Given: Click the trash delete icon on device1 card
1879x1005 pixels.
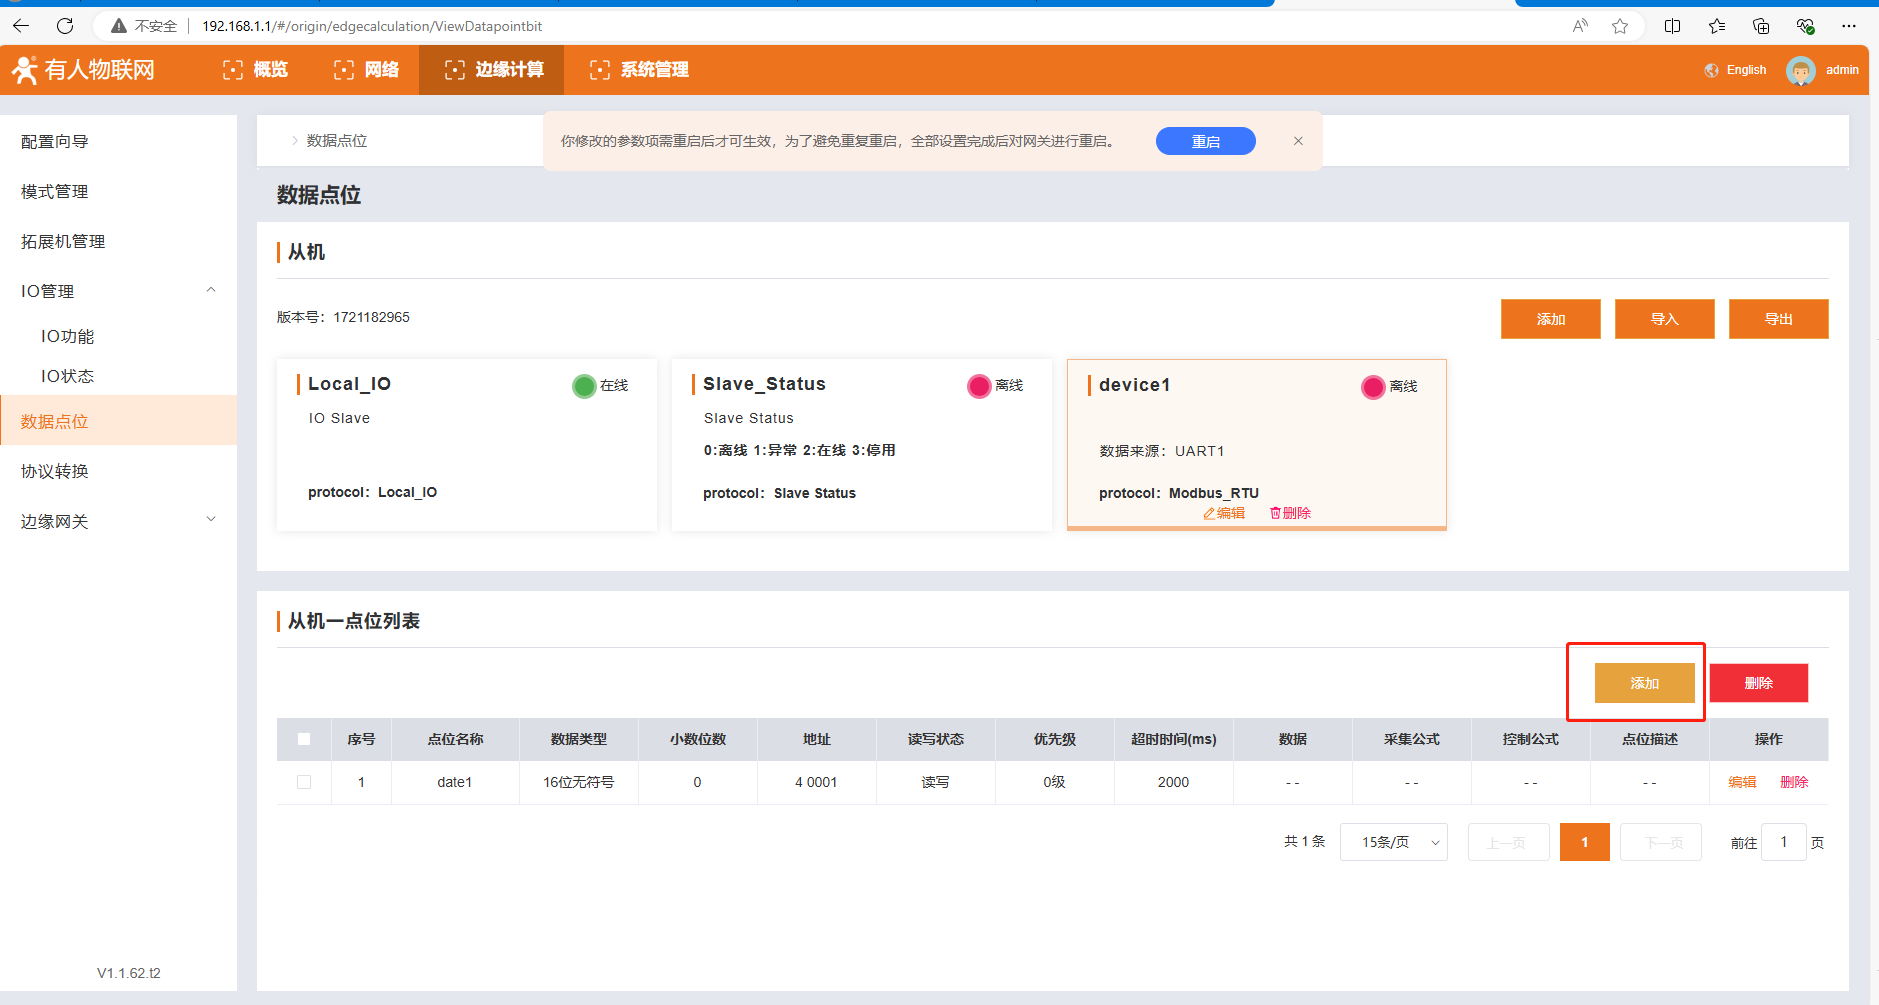Looking at the screenshot, I should (x=1275, y=513).
